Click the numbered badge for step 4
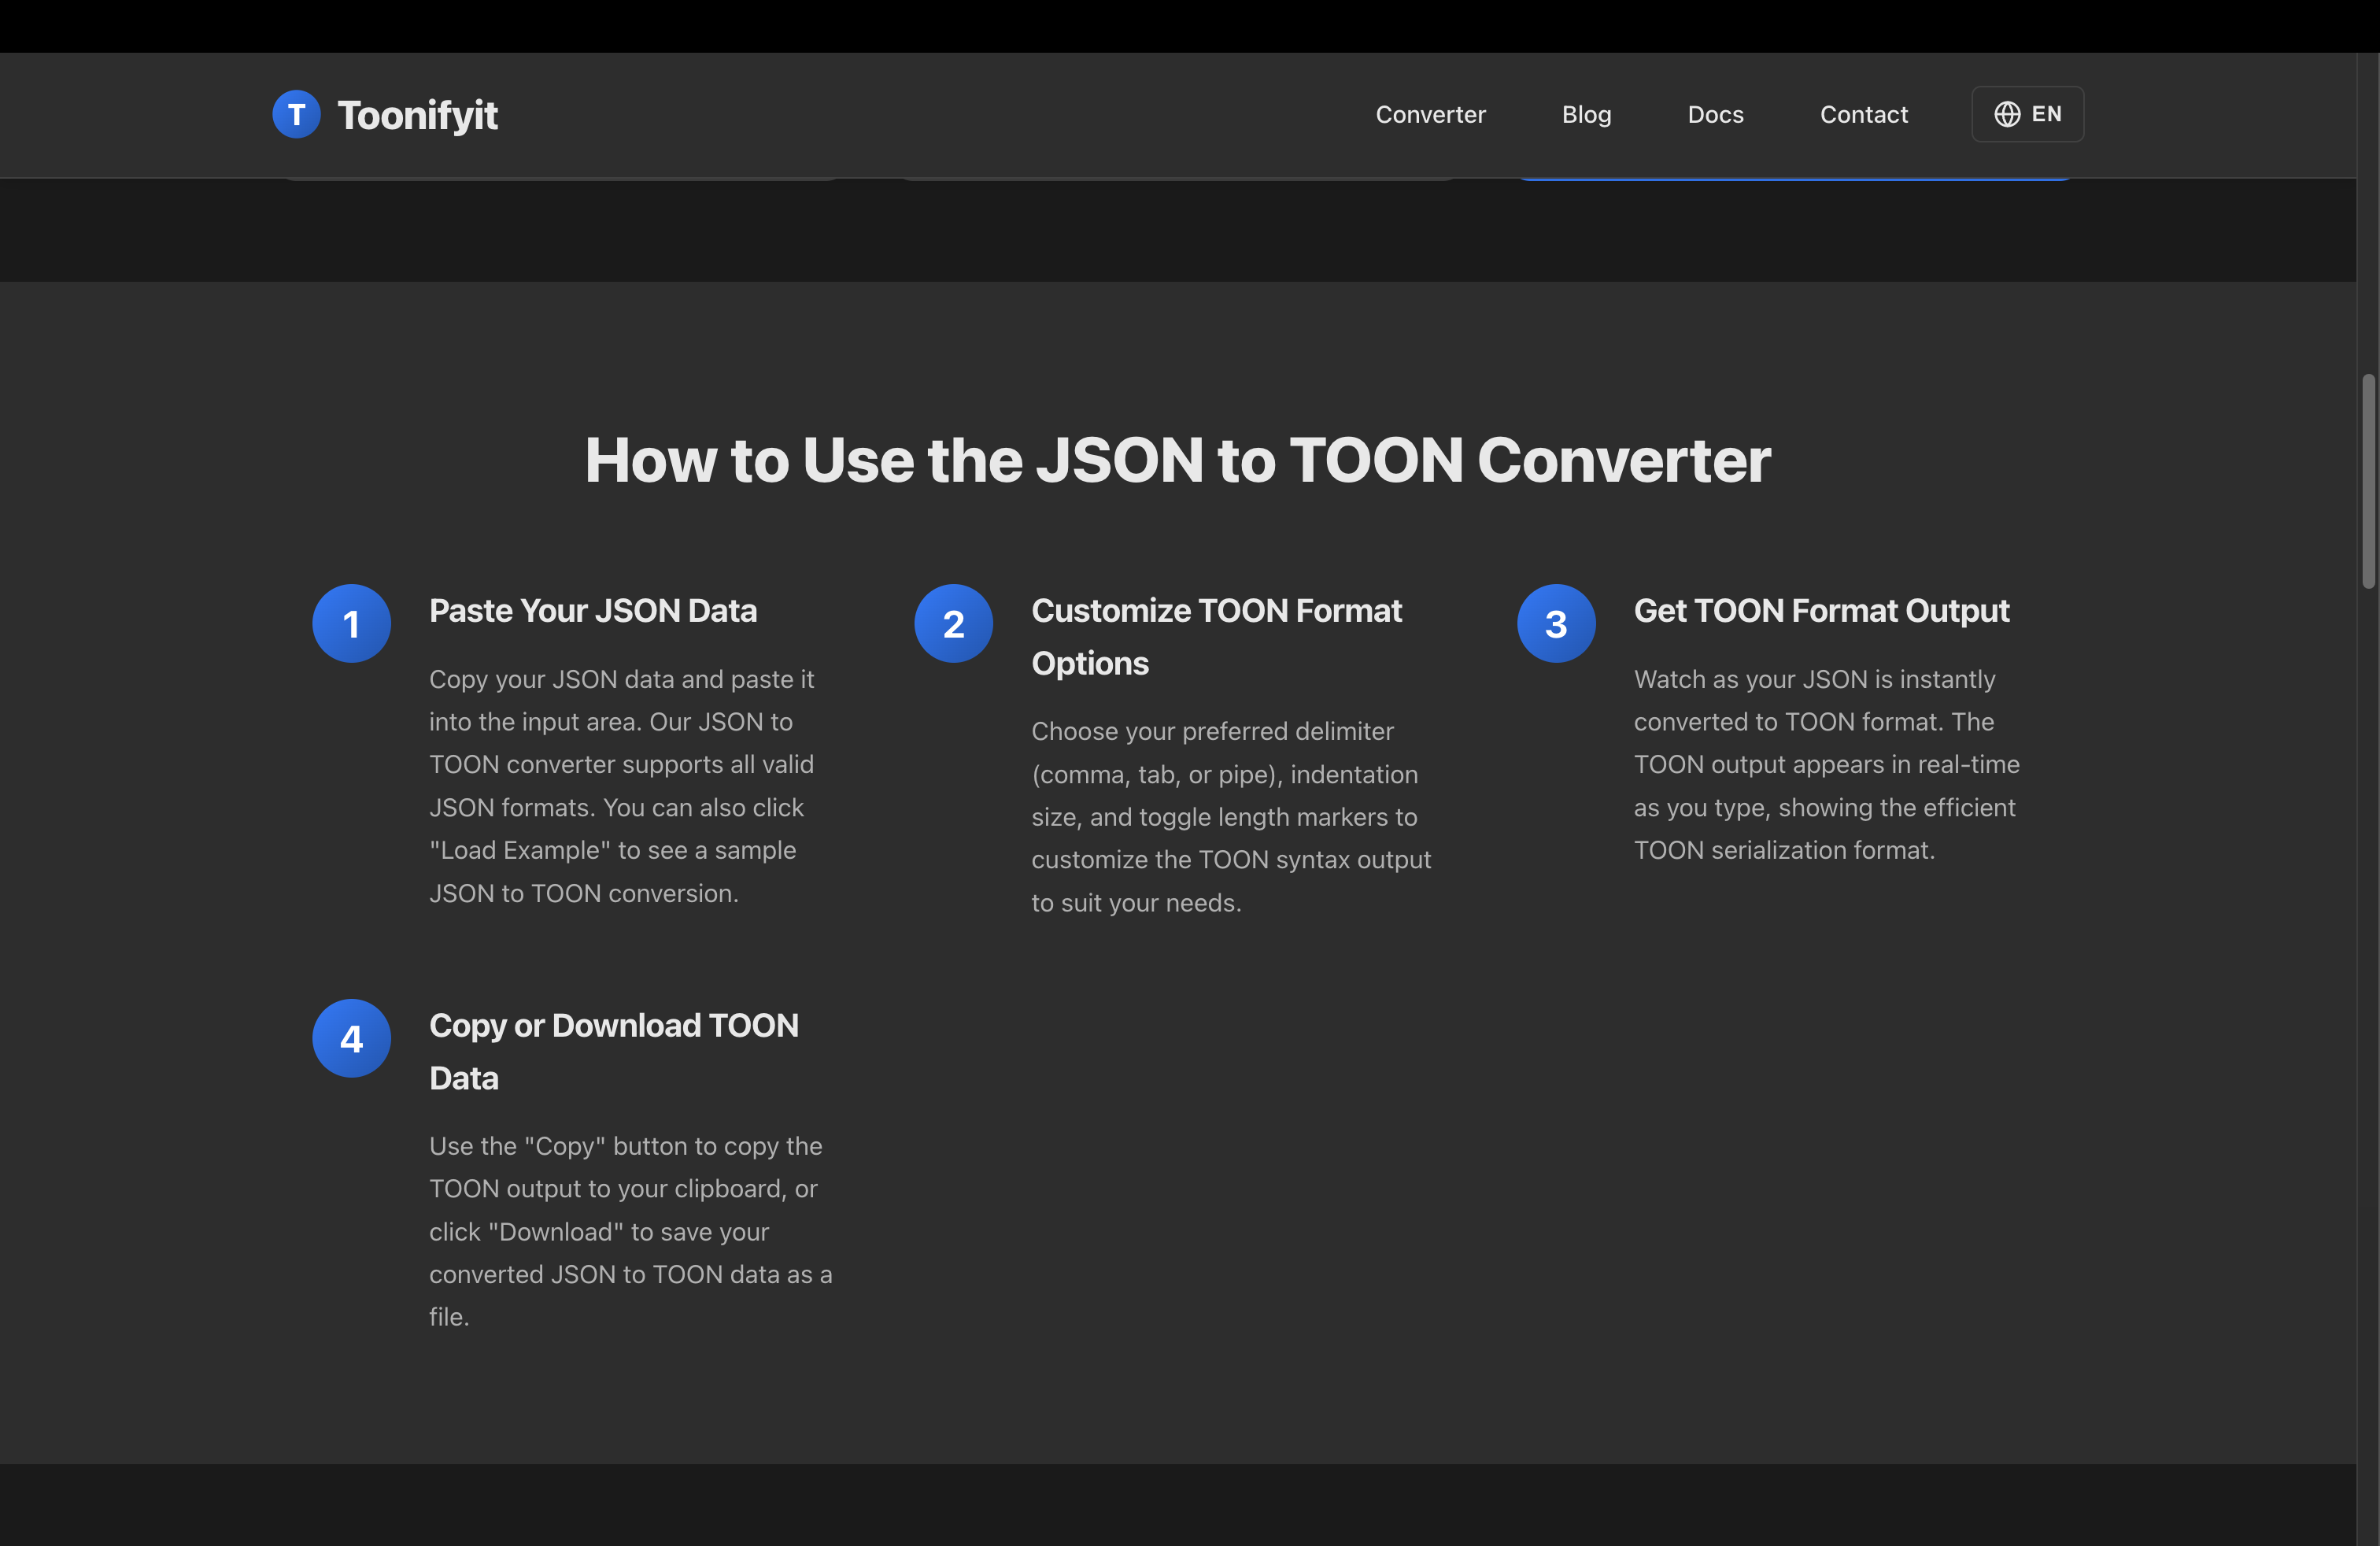This screenshot has height=1546, width=2380. point(351,1038)
